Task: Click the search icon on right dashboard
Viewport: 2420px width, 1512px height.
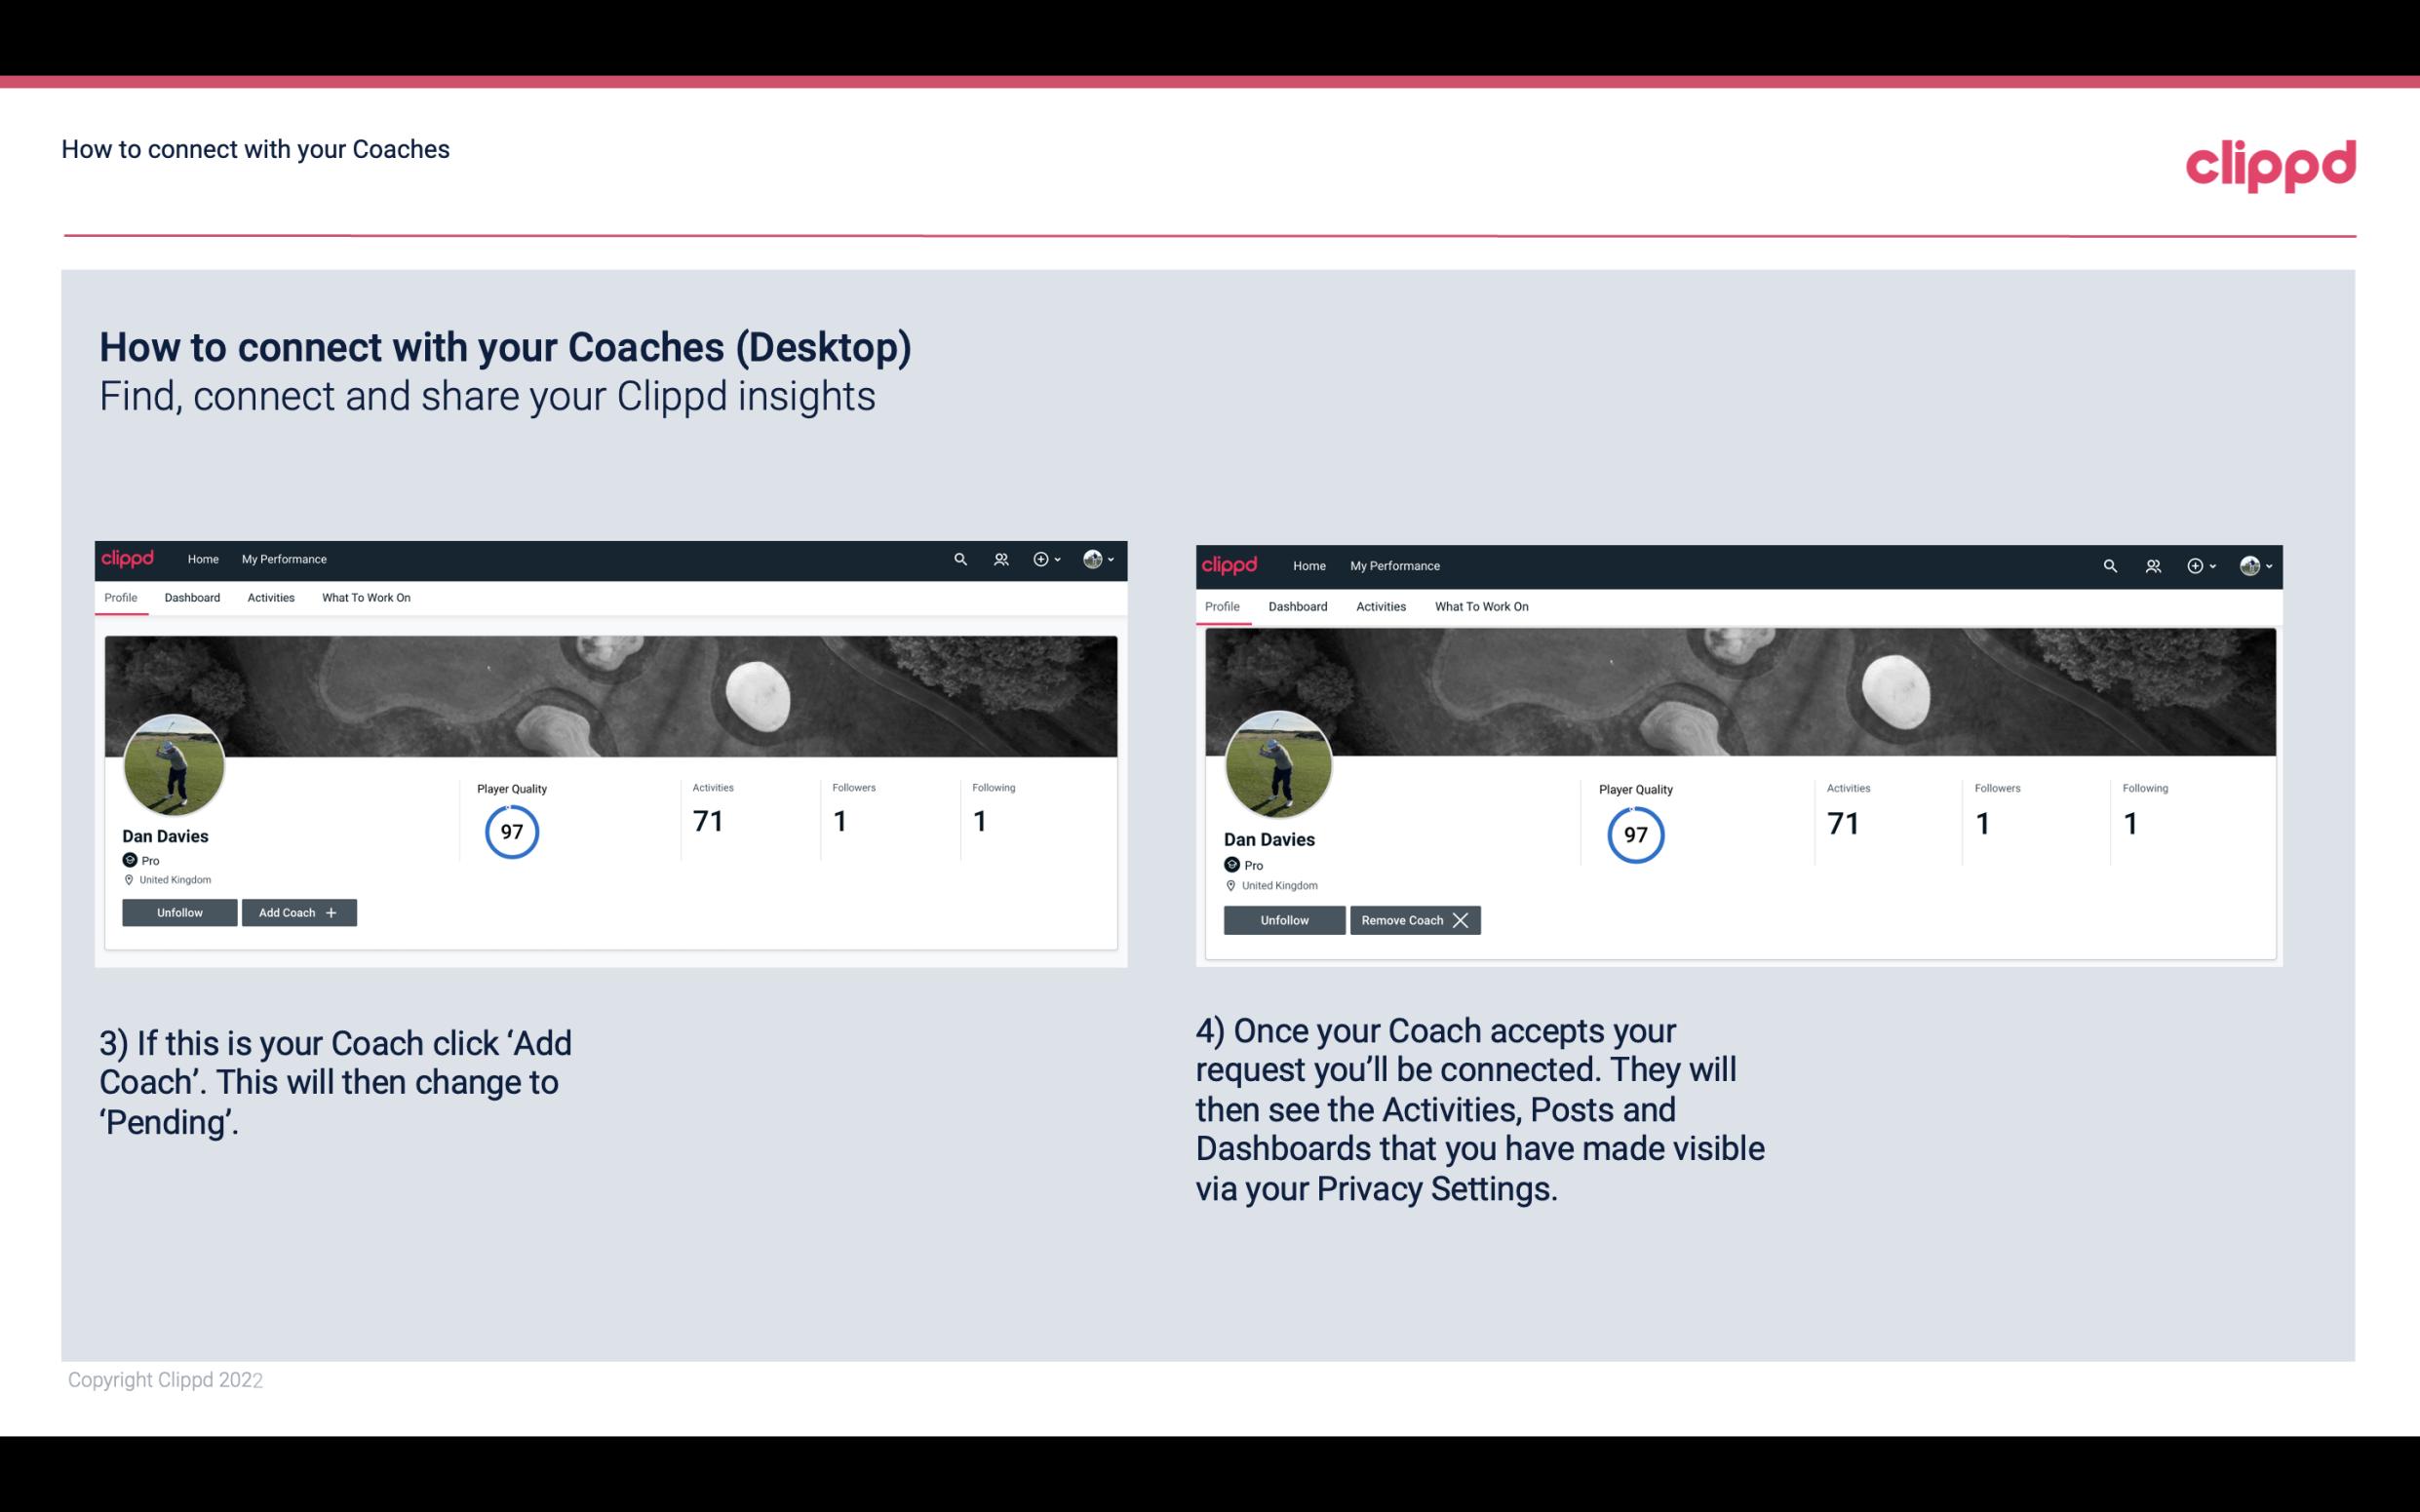Action: point(2110,564)
